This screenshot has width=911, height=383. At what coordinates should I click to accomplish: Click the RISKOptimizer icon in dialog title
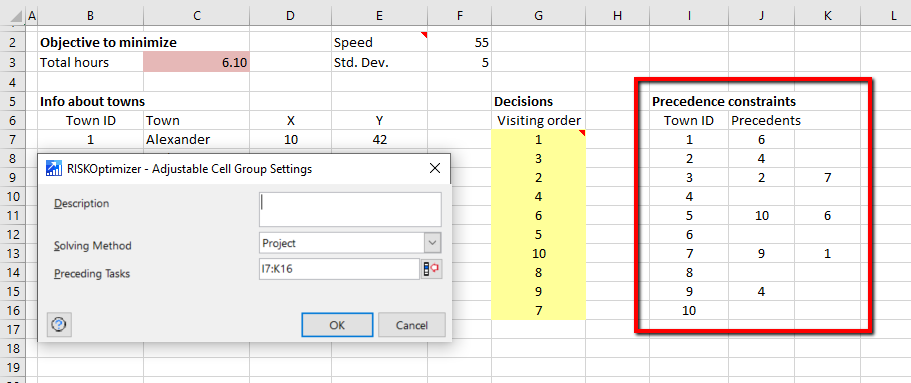[x=54, y=169]
